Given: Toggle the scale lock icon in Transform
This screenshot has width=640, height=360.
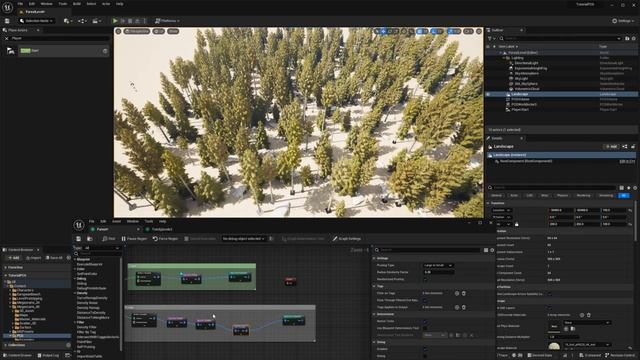Looking at the screenshot, I should (516, 224).
